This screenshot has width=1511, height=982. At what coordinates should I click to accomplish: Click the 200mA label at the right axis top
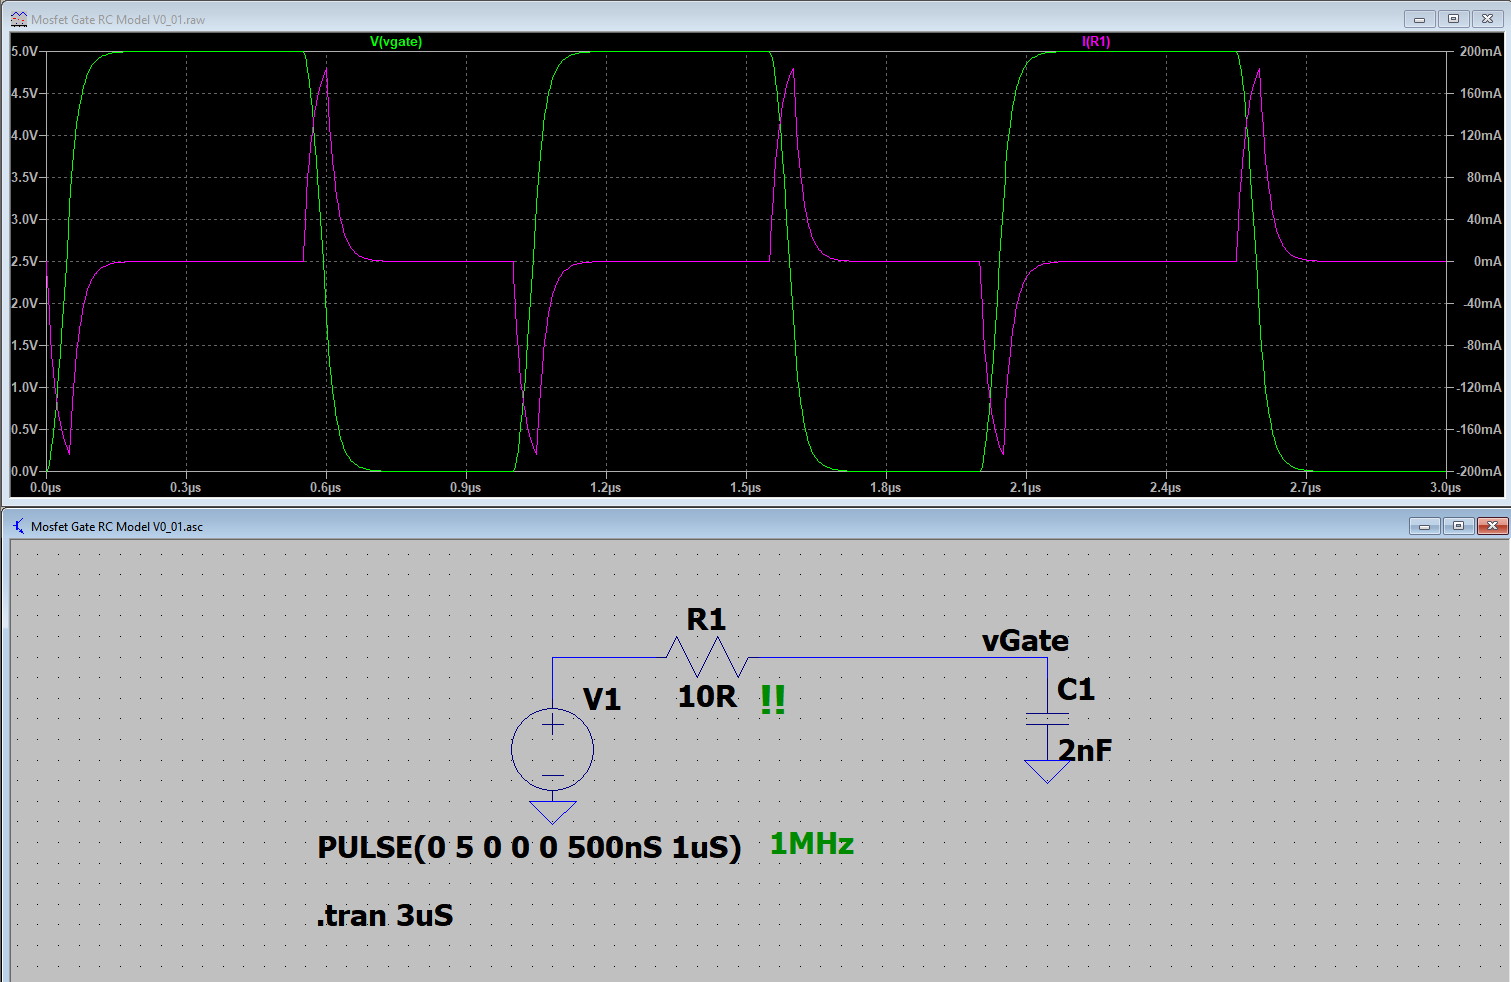point(1480,51)
